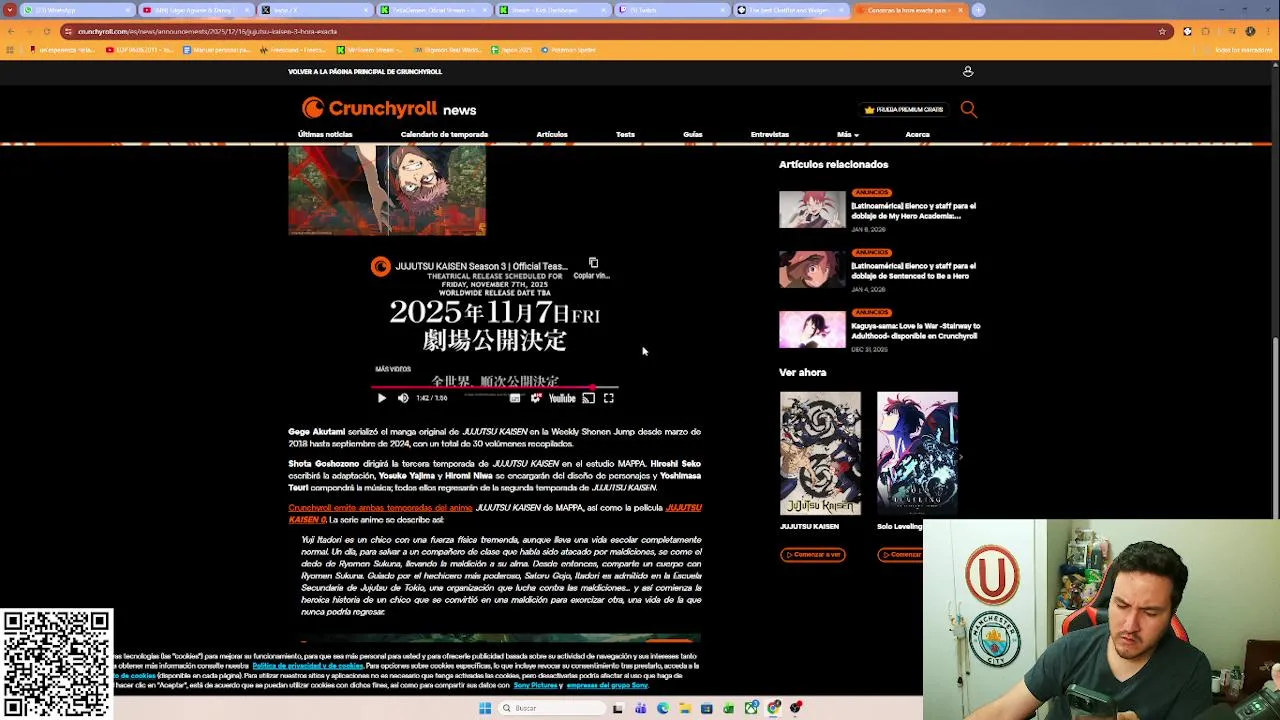The width and height of the screenshot is (1280, 720).
Task: Open the Tests menu item
Action: 625,134
